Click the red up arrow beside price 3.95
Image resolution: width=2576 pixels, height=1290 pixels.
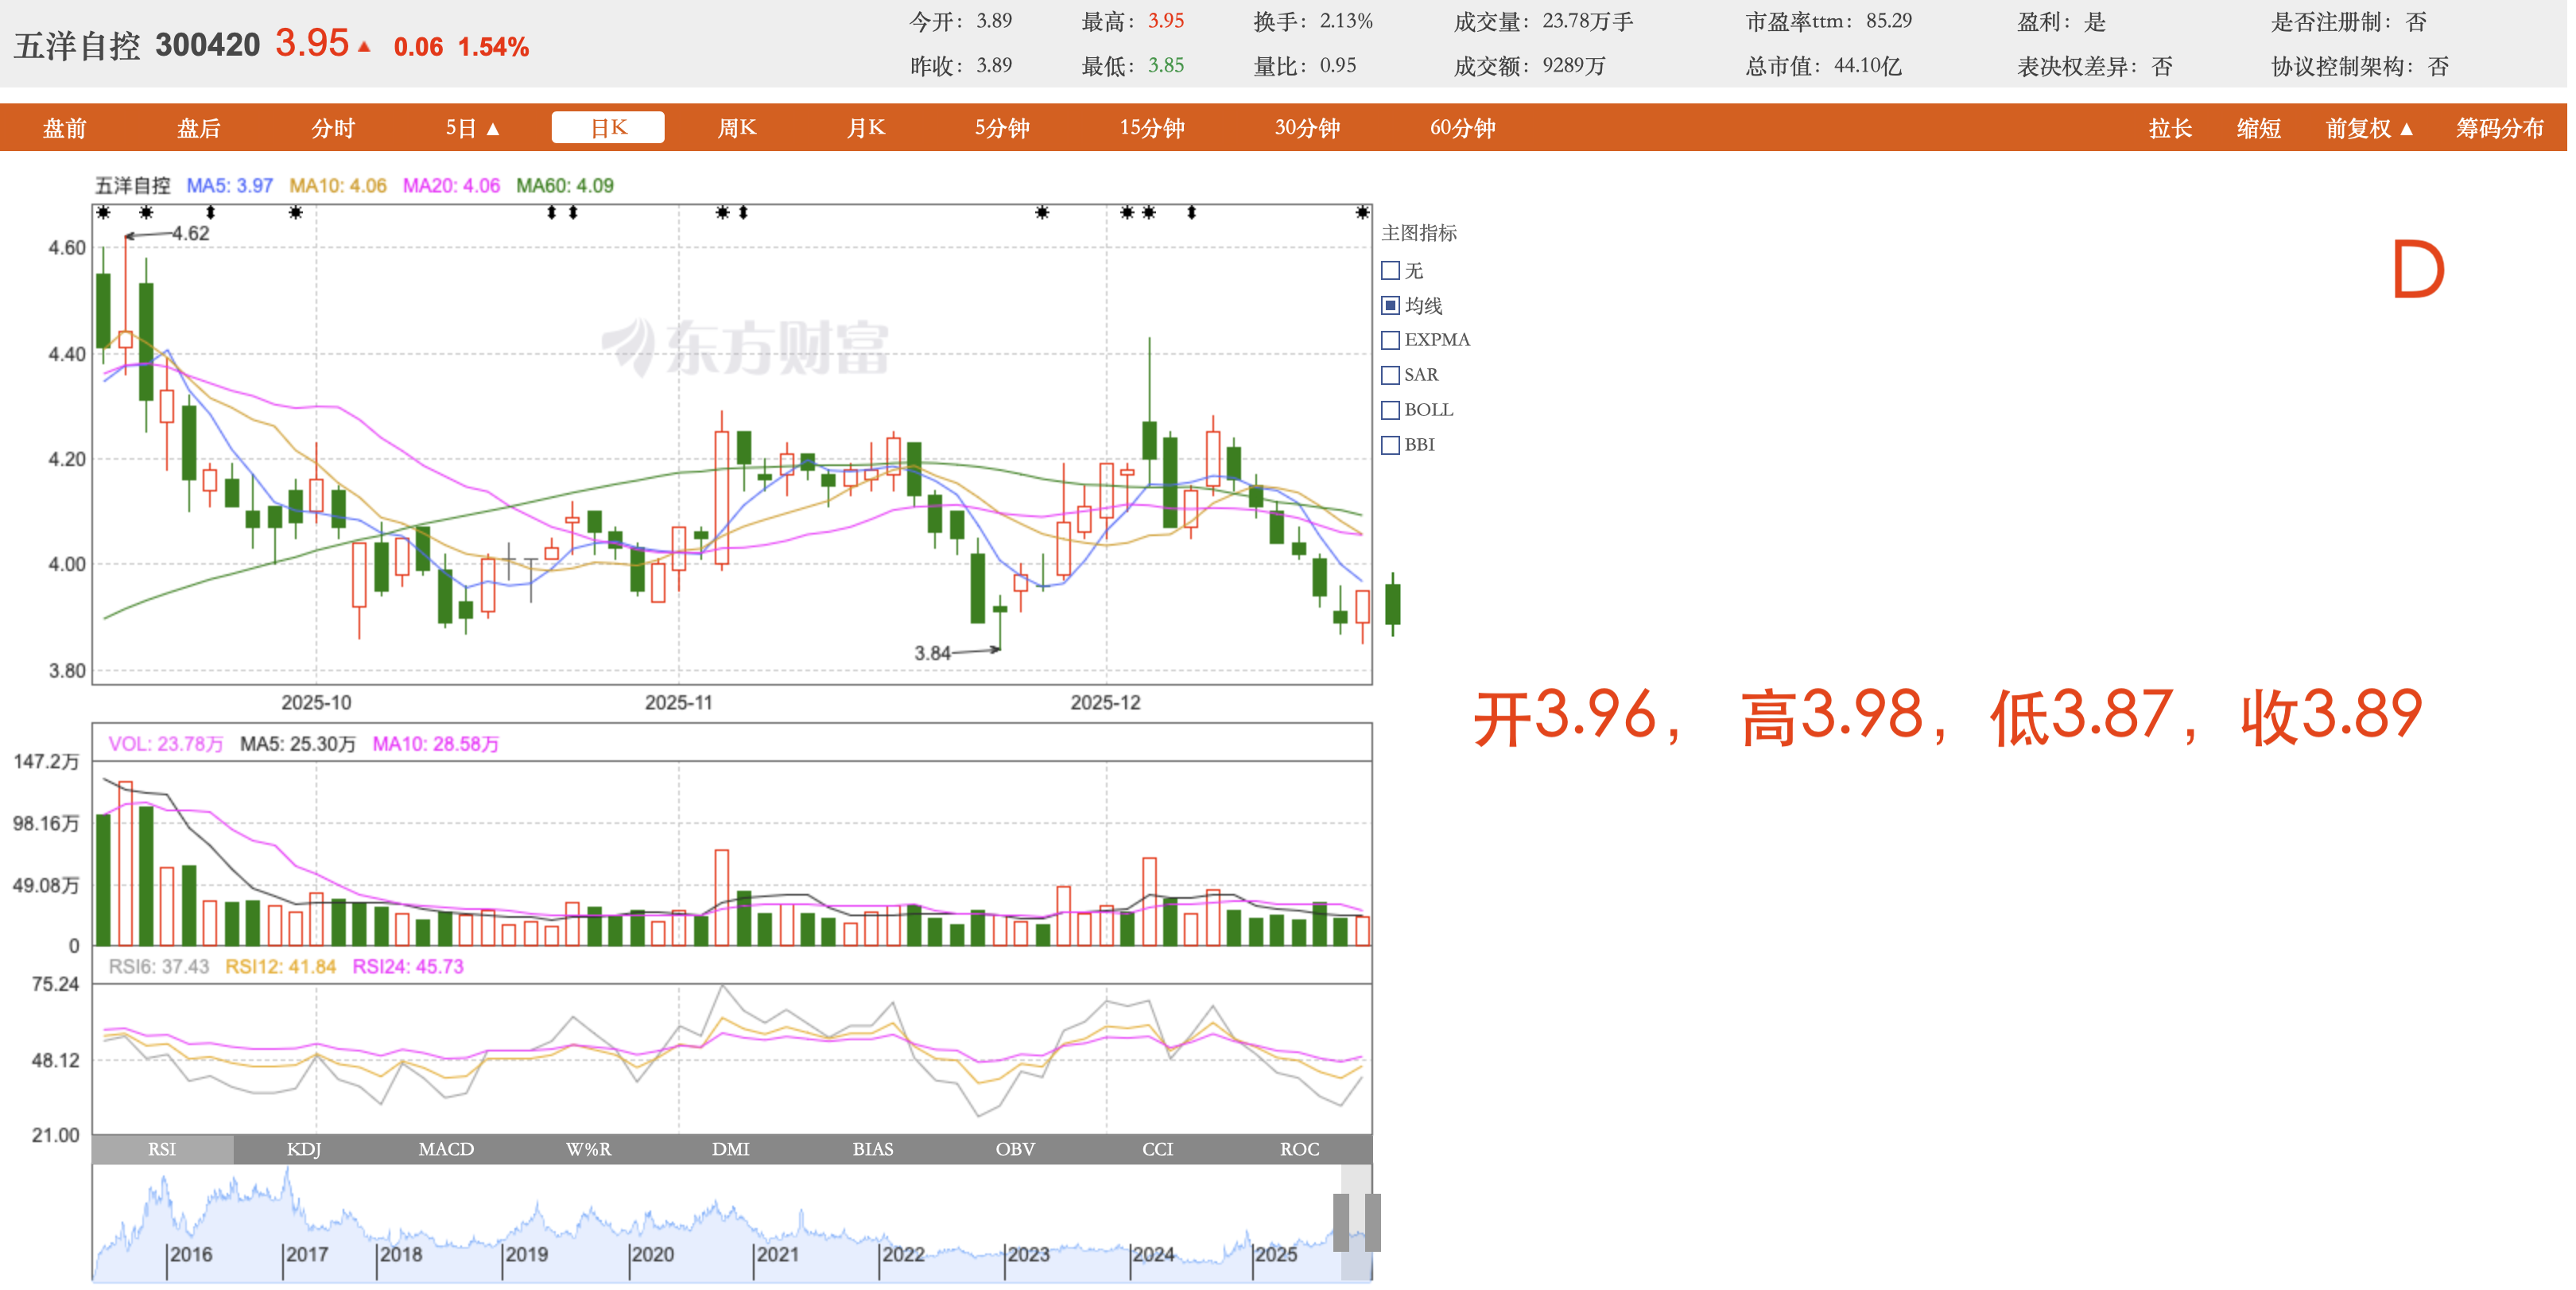(364, 46)
